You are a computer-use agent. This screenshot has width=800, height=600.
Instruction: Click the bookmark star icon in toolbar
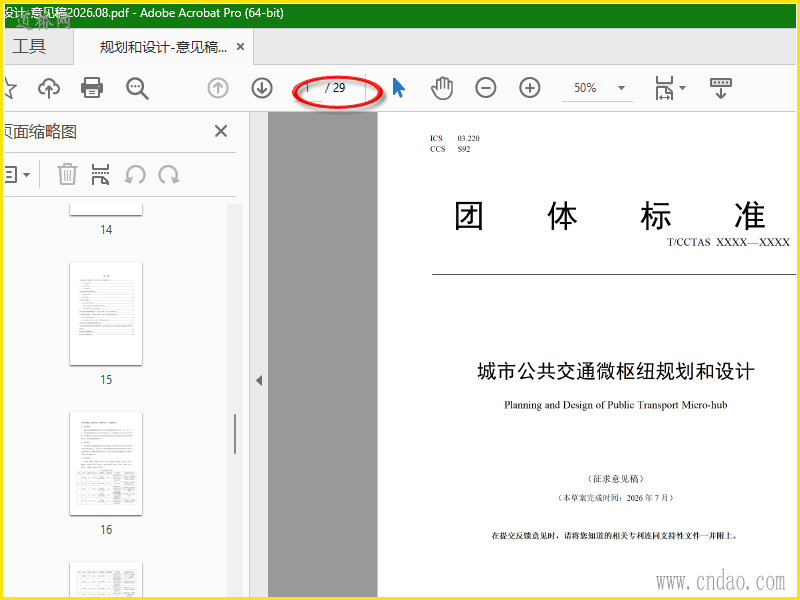pos(10,88)
